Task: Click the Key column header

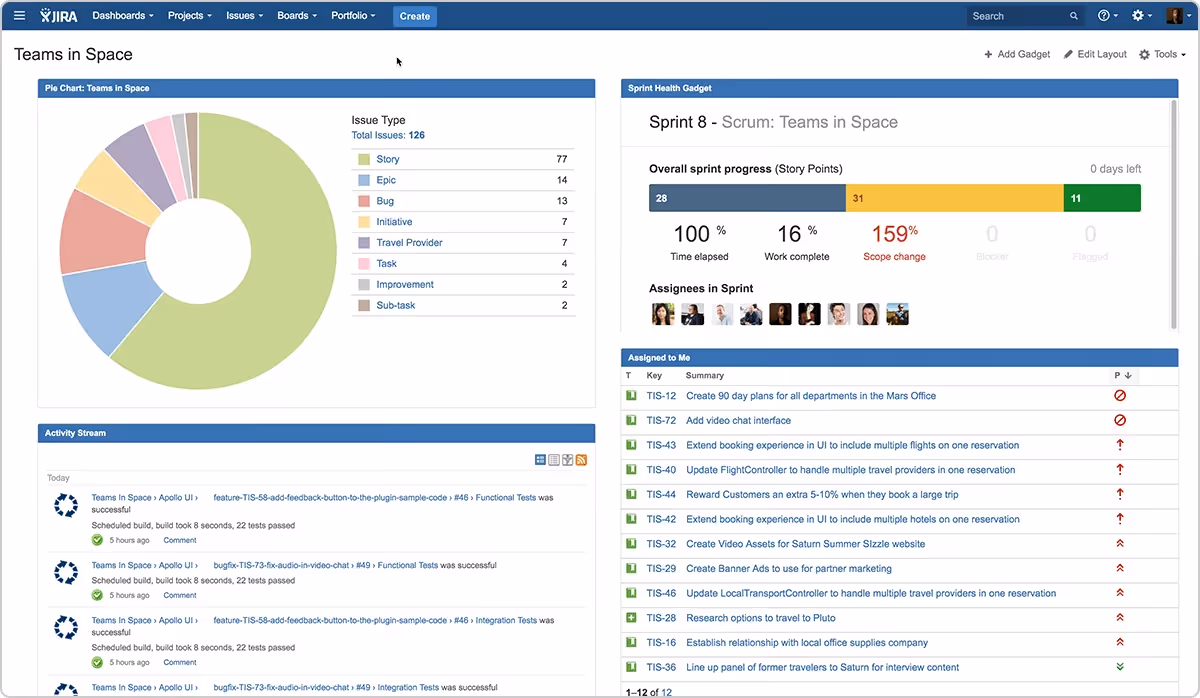Action: [x=654, y=376]
